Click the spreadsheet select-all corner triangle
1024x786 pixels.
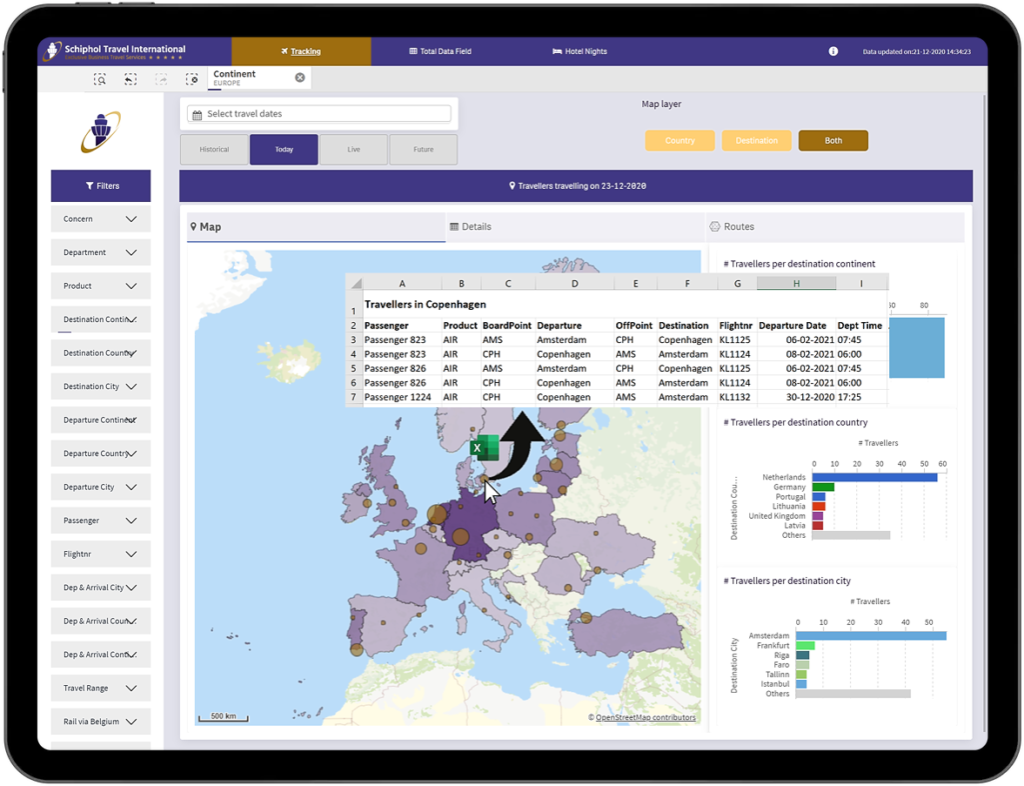(x=355, y=283)
